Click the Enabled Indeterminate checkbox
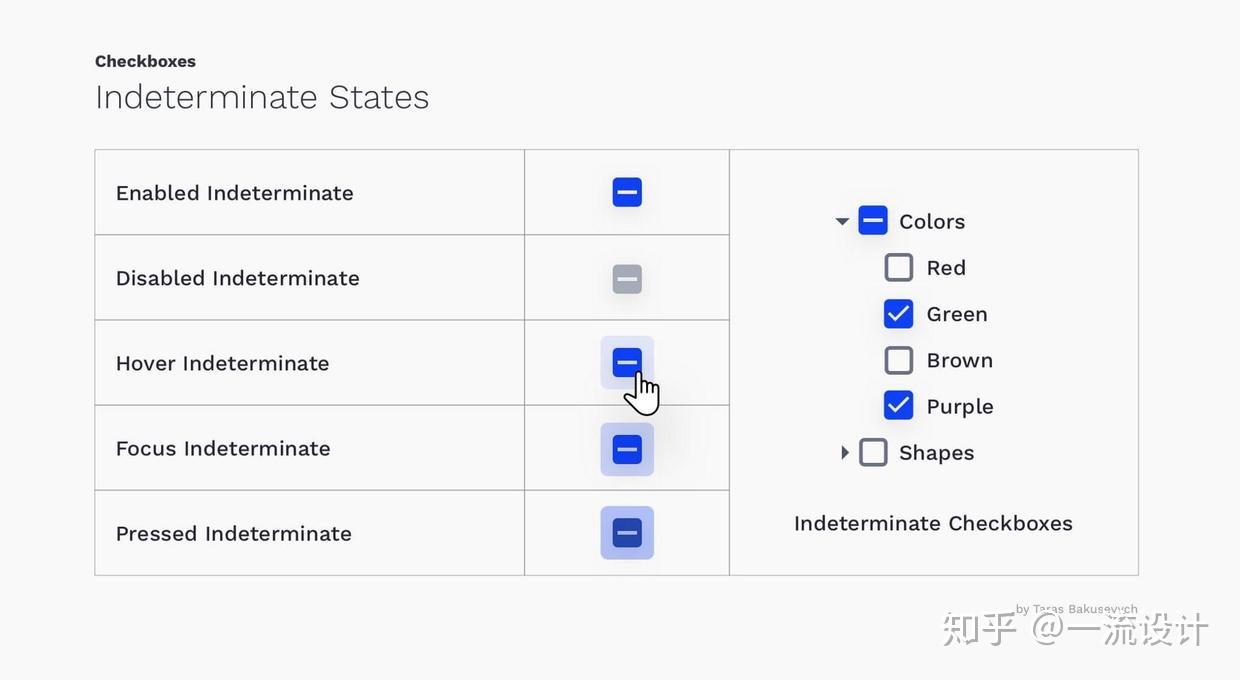This screenshot has height=680, width=1240. [x=627, y=192]
